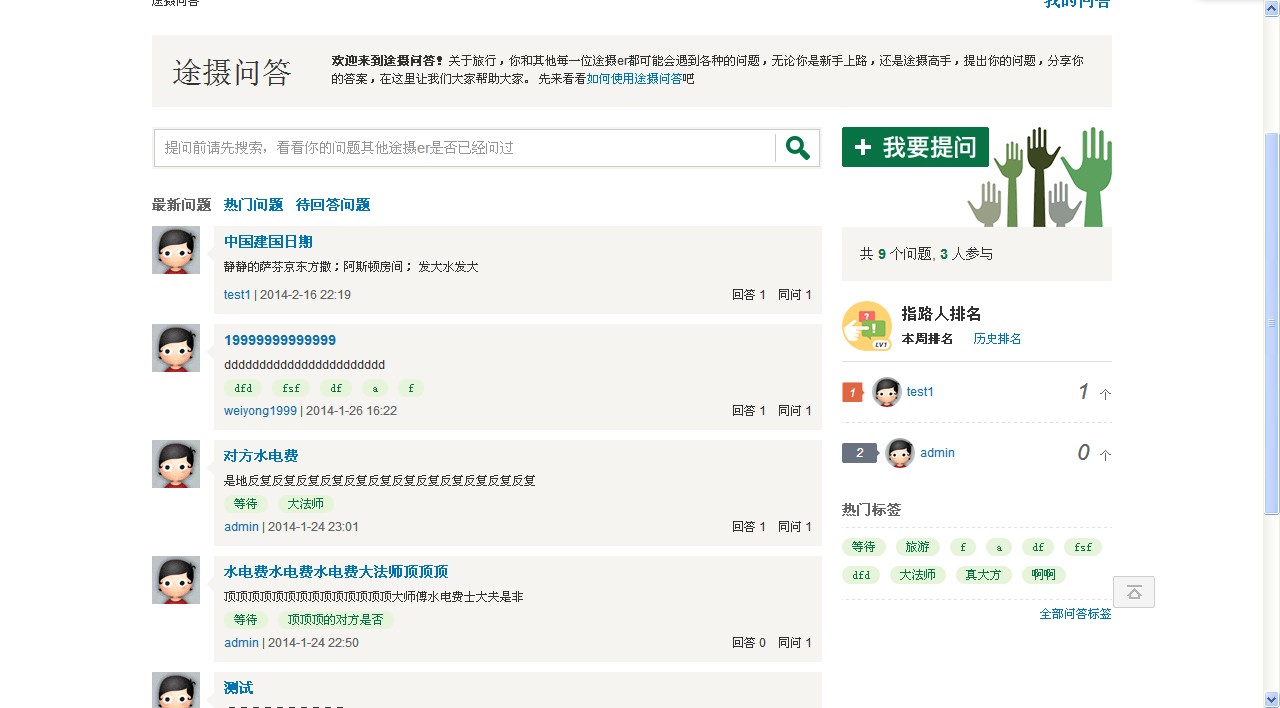Image resolution: width=1280 pixels, height=708 pixels.
Task: Click tag f on 19999999999999 question
Action: tap(411, 388)
